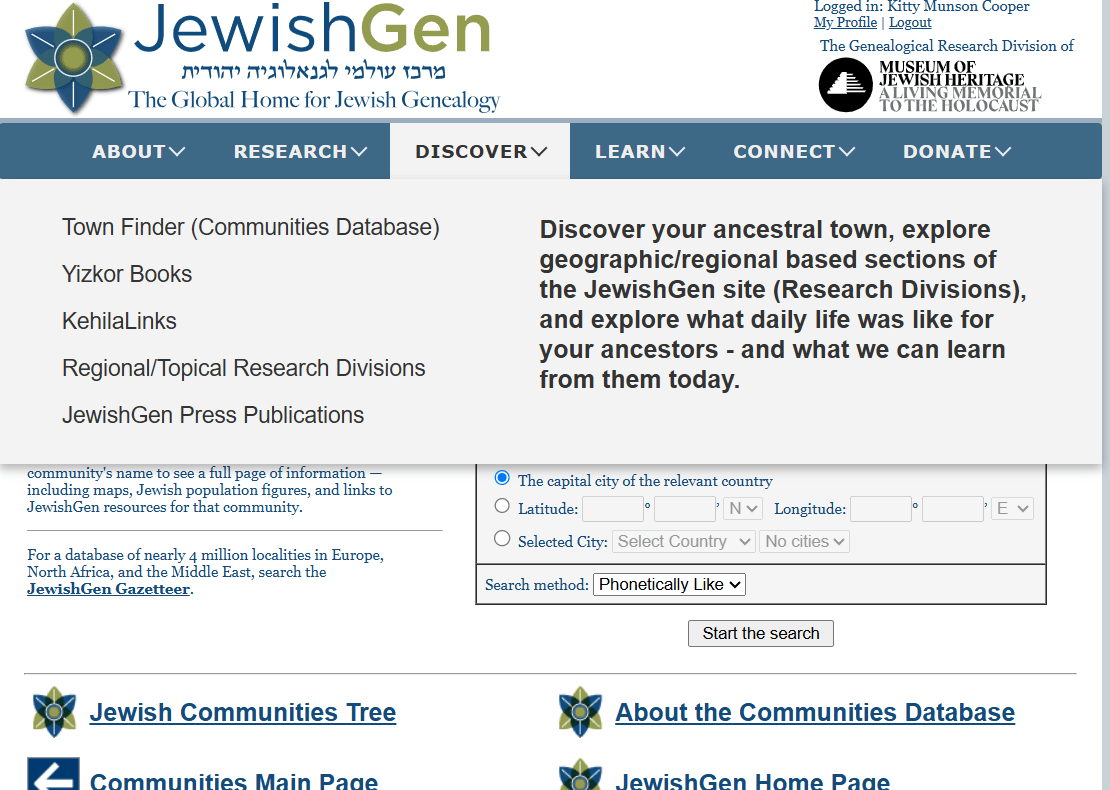Expand the DONATE menu

point(956,151)
